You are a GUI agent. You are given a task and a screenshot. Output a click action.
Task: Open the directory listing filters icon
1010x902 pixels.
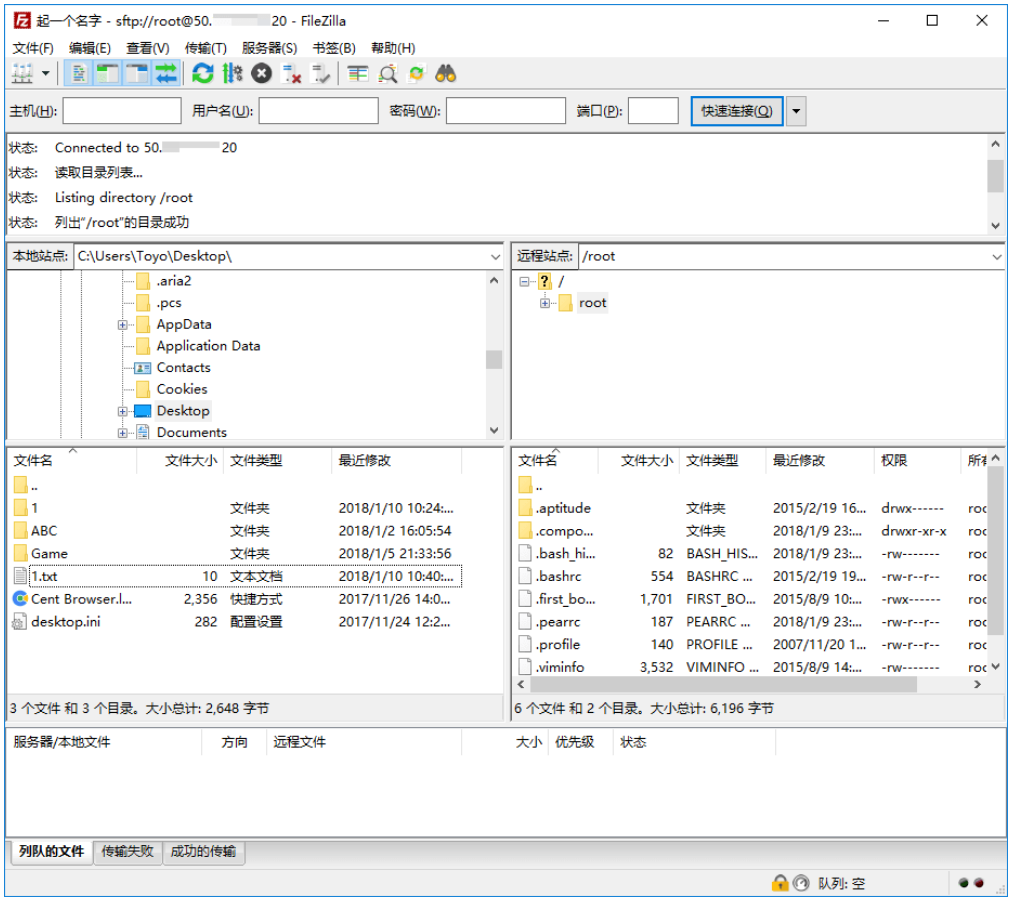[357, 74]
